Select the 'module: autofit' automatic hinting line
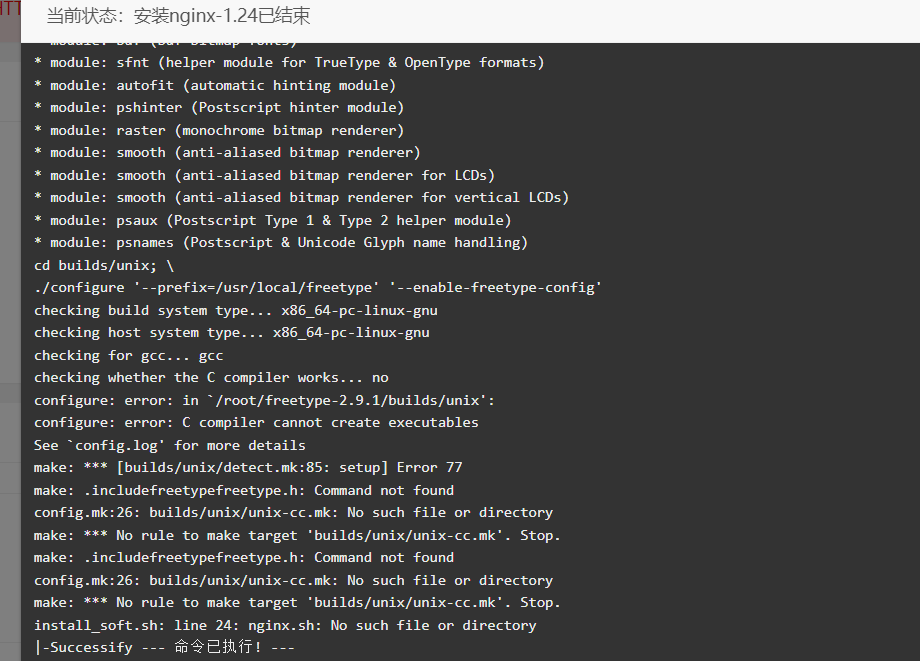 coord(215,86)
